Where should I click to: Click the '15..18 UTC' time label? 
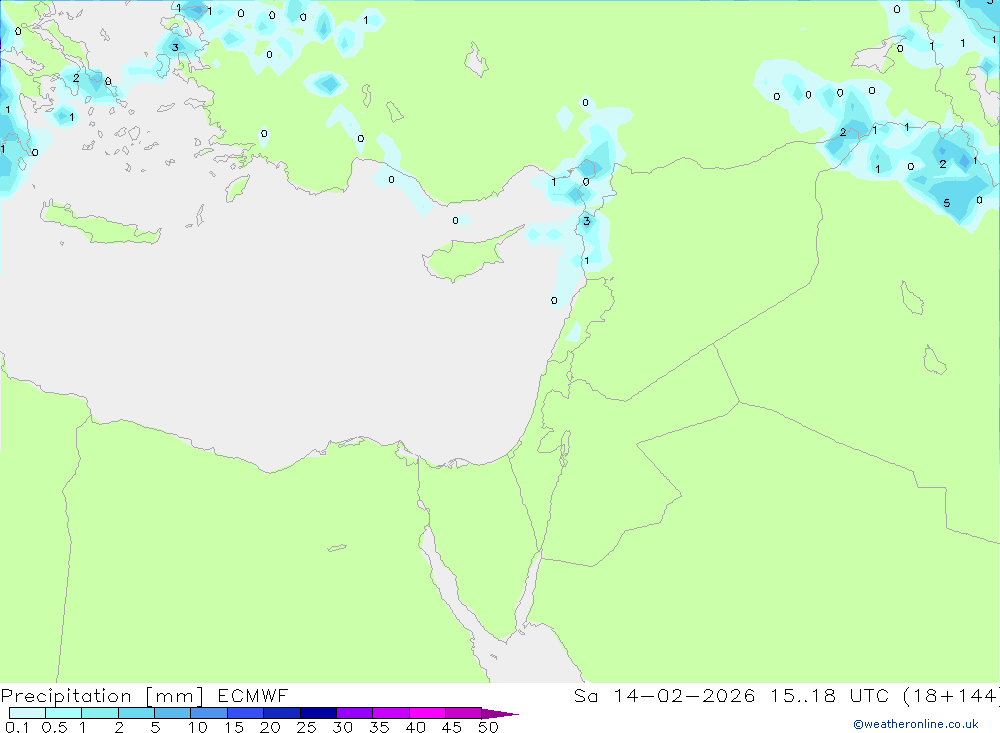[830, 695]
